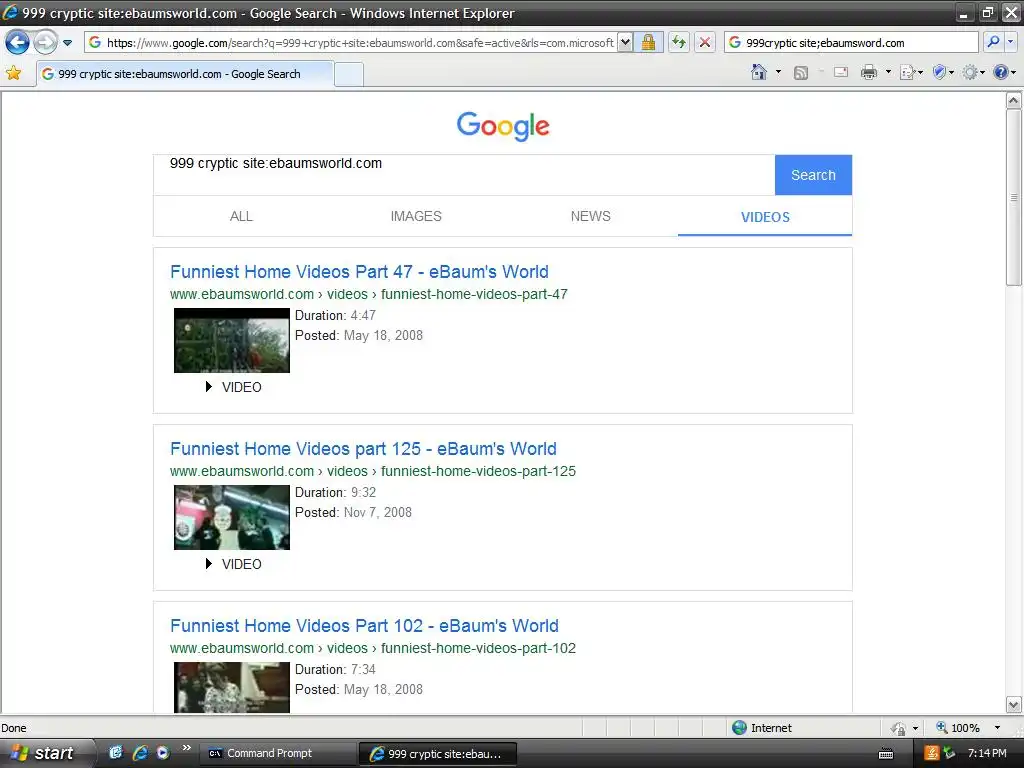The height and width of the screenshot is (768, 1024).
Task: Print the page with printer icon
Action: tap(869, 72)
